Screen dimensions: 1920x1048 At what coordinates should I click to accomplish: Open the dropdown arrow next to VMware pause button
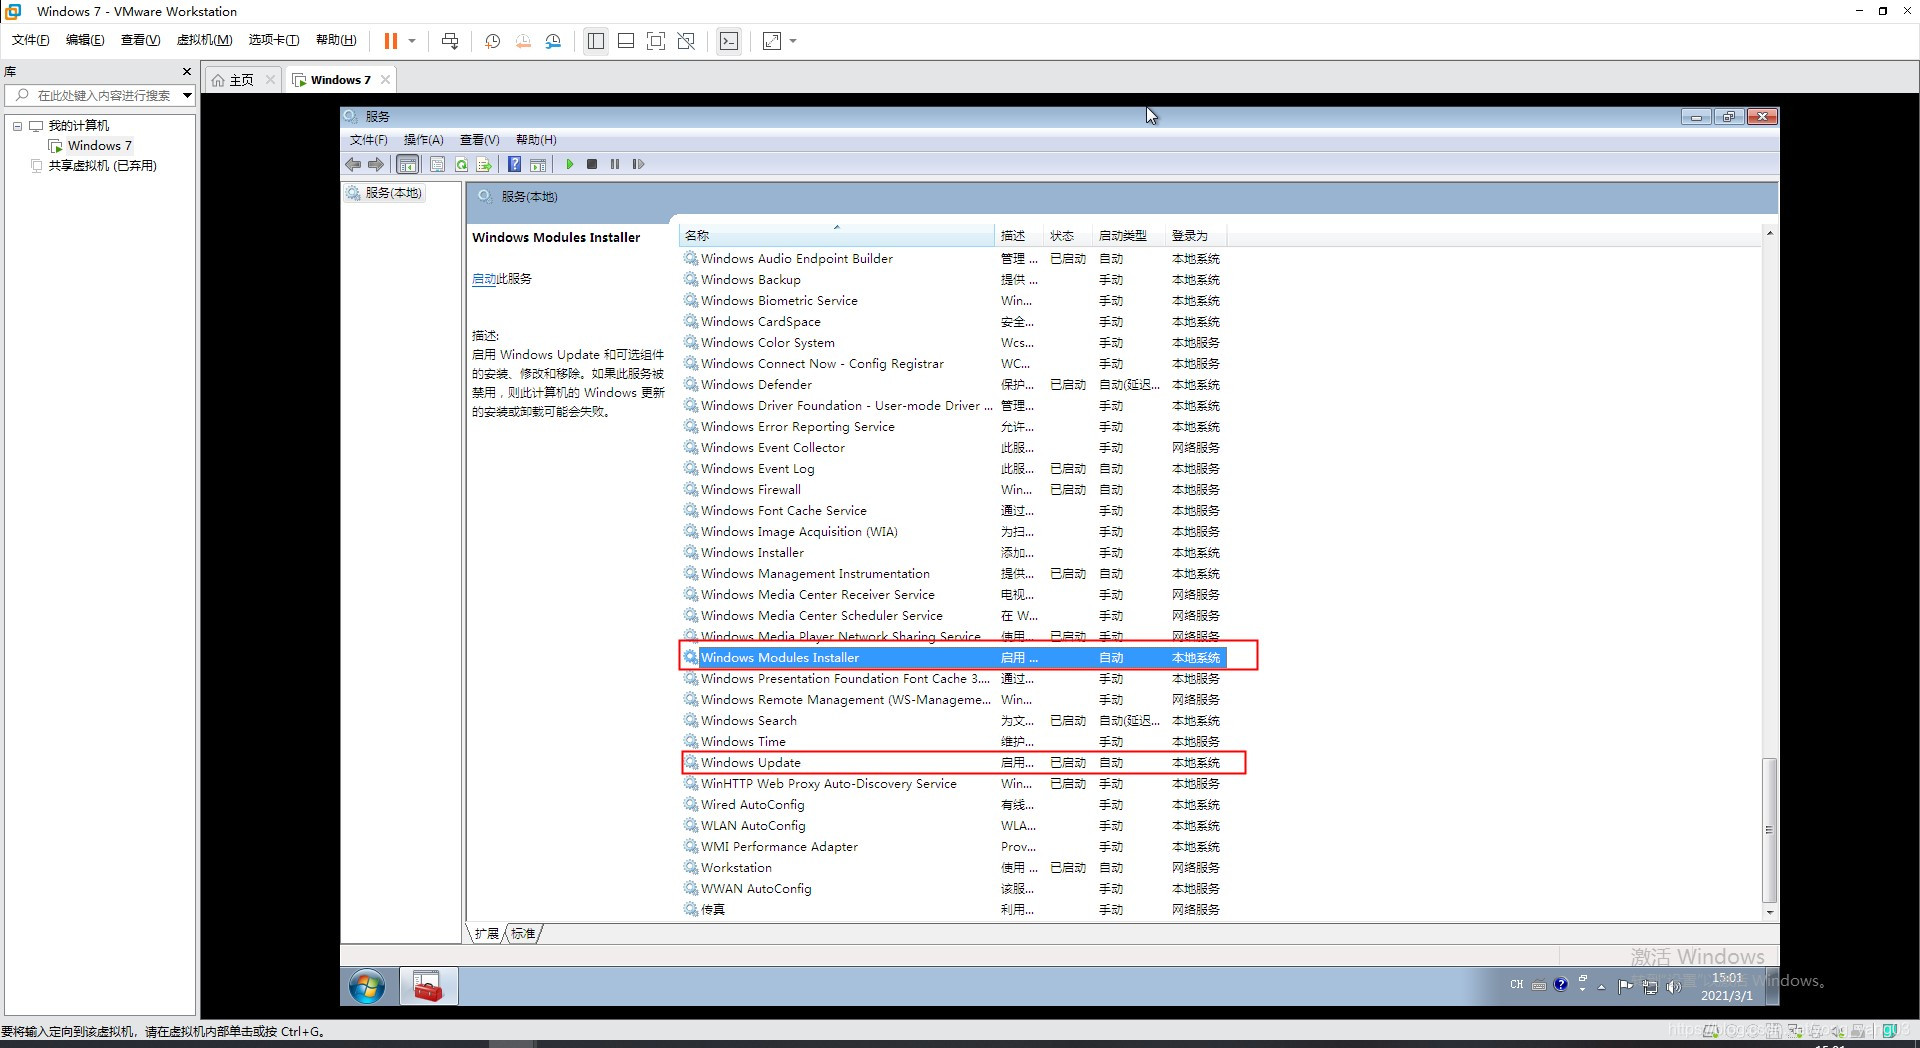(412, 41)
